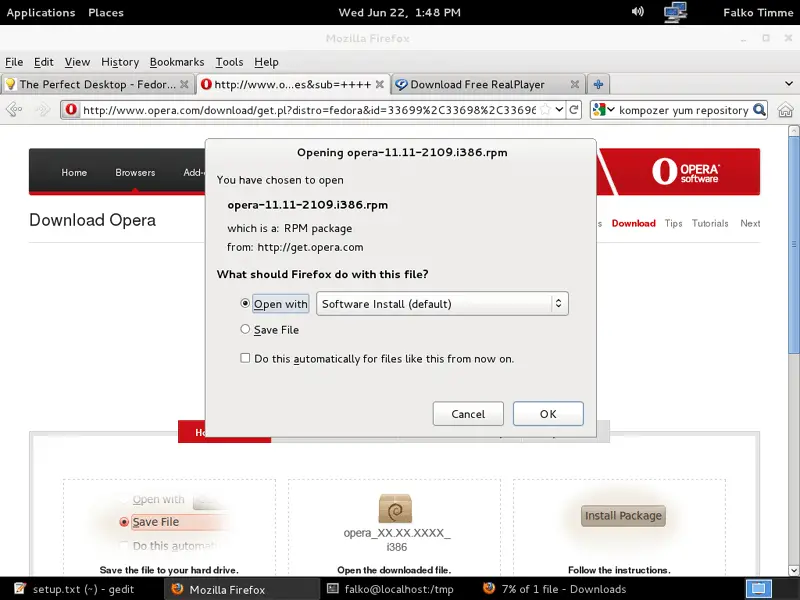Check Do this automatically for files like this
This screenshot has height=600, width=800.
(x=245, y=358)
